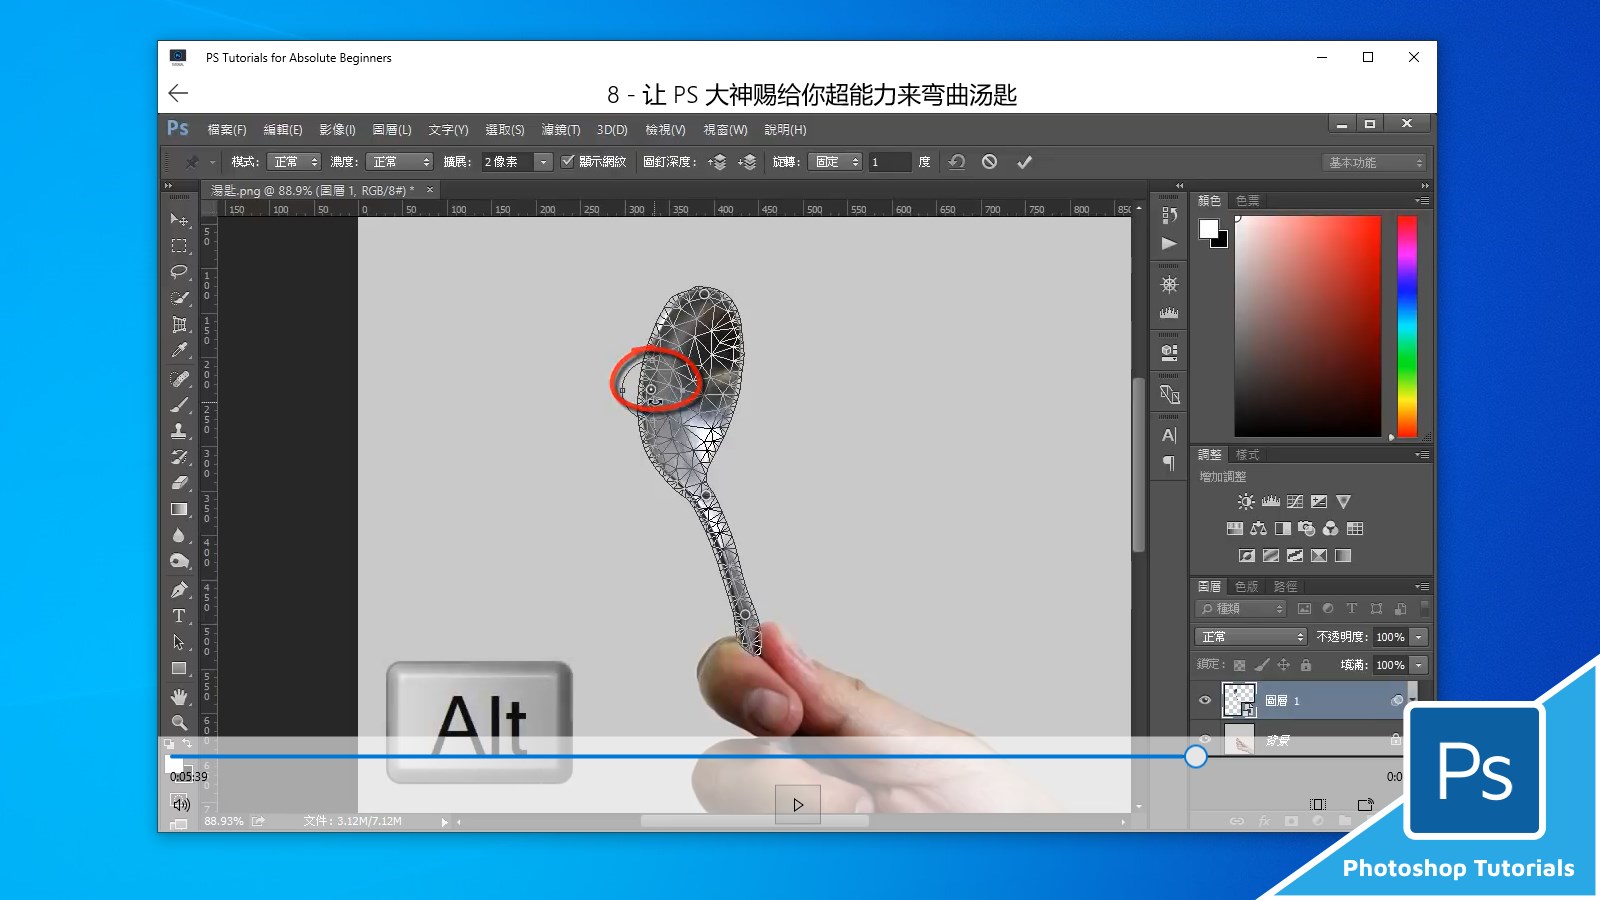The width and height of the screenshot is (1600, 900).
Task: Add a Levels adjustment
Action: click(1271, 502)
